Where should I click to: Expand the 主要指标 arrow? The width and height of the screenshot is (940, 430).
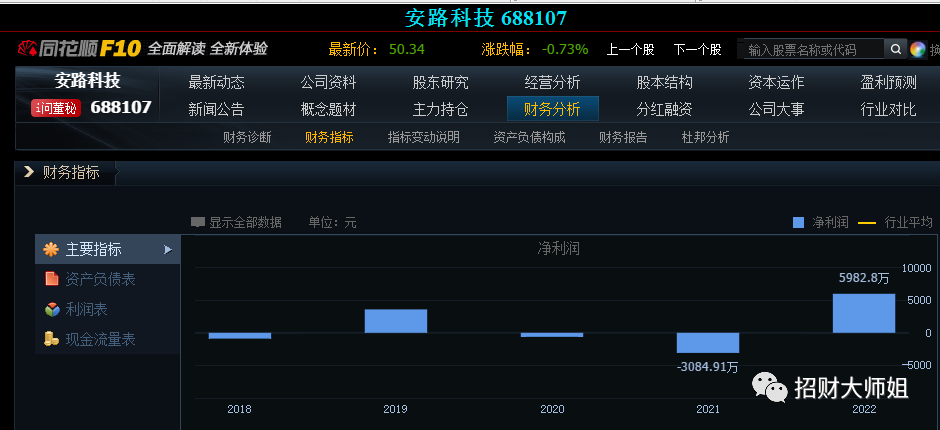click(x=168, y=249)
